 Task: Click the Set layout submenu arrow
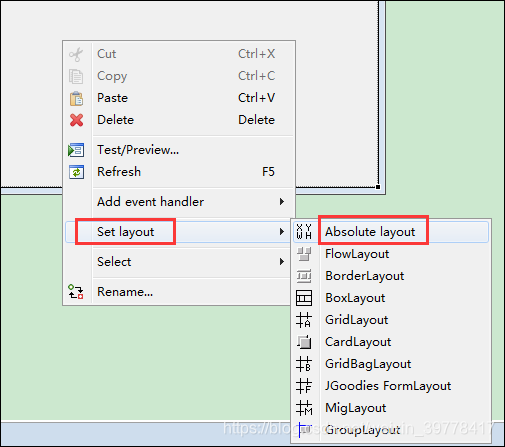pos(282,232)
